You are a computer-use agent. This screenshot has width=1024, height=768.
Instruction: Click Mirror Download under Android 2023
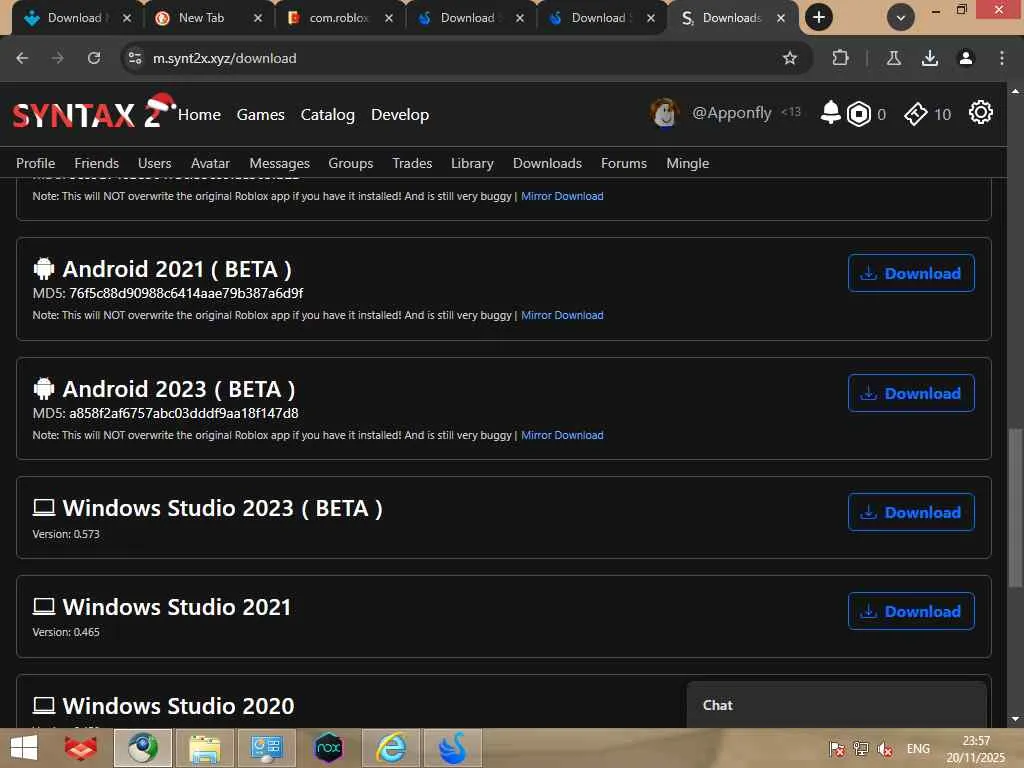[562, 435]
